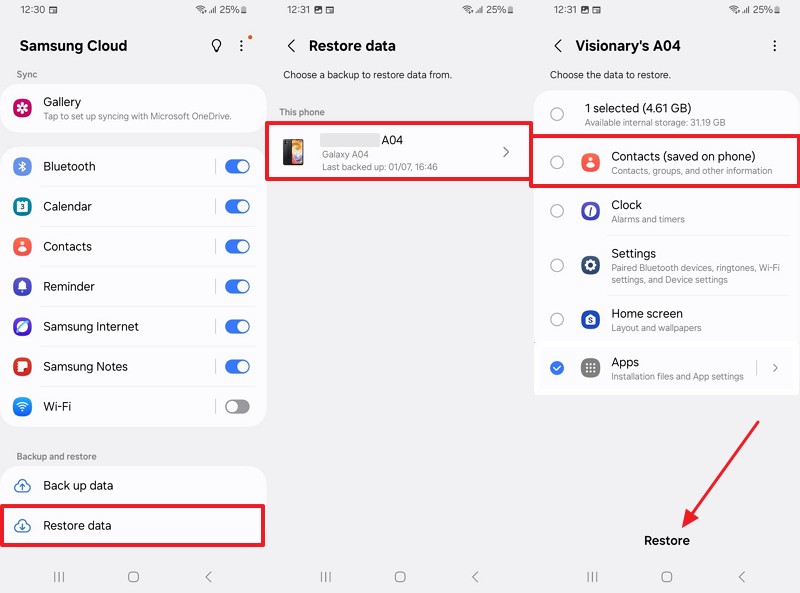Screen dimensions: 800x593
Task: Expand the Galaxy A04 backup details
Action: [506, 152]
